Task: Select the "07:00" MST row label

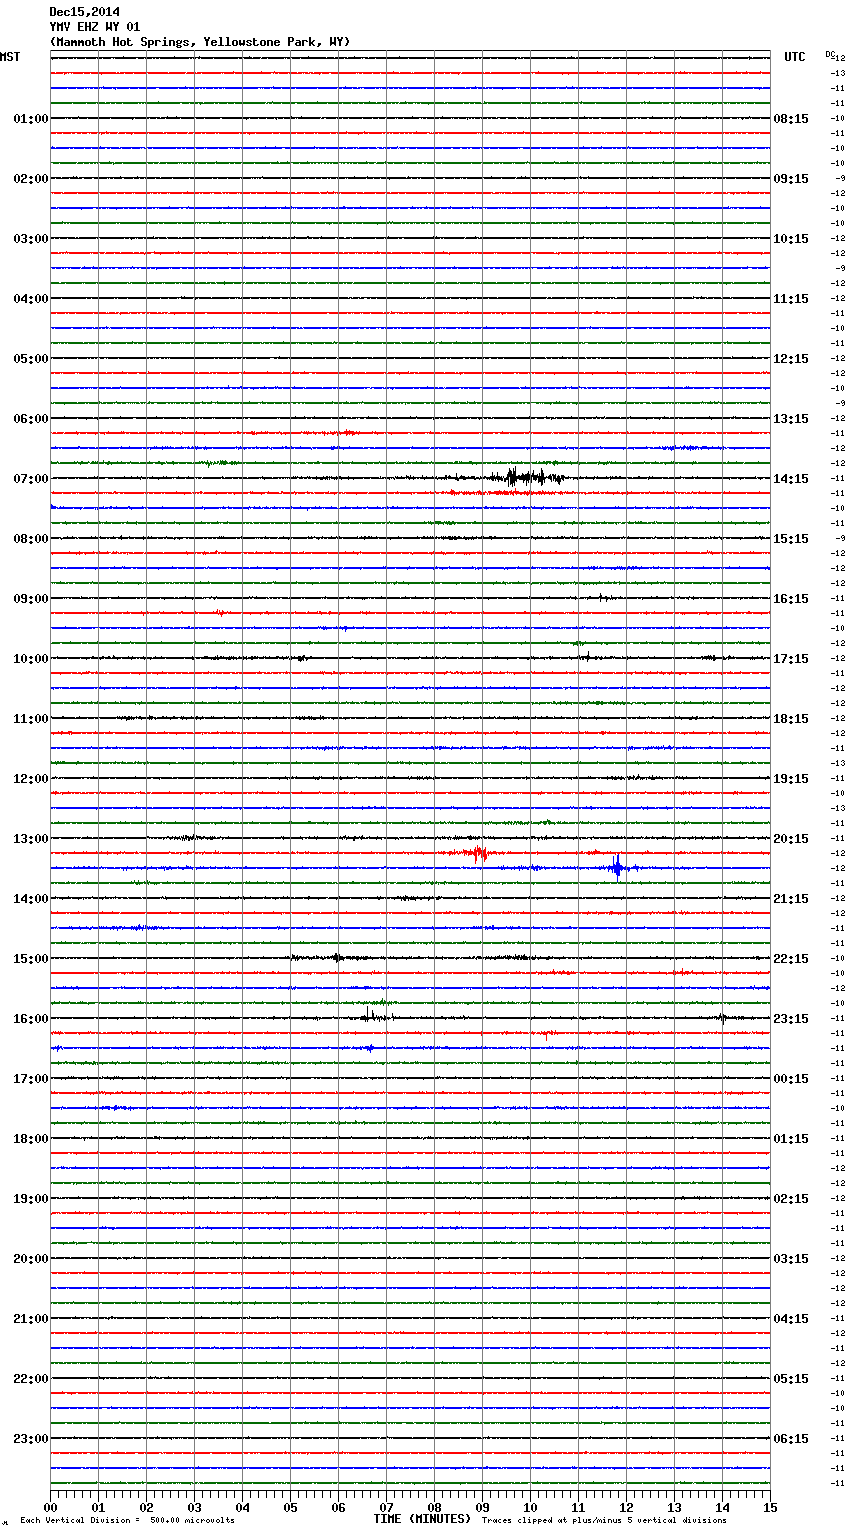Action: click(x=31, y=479)
